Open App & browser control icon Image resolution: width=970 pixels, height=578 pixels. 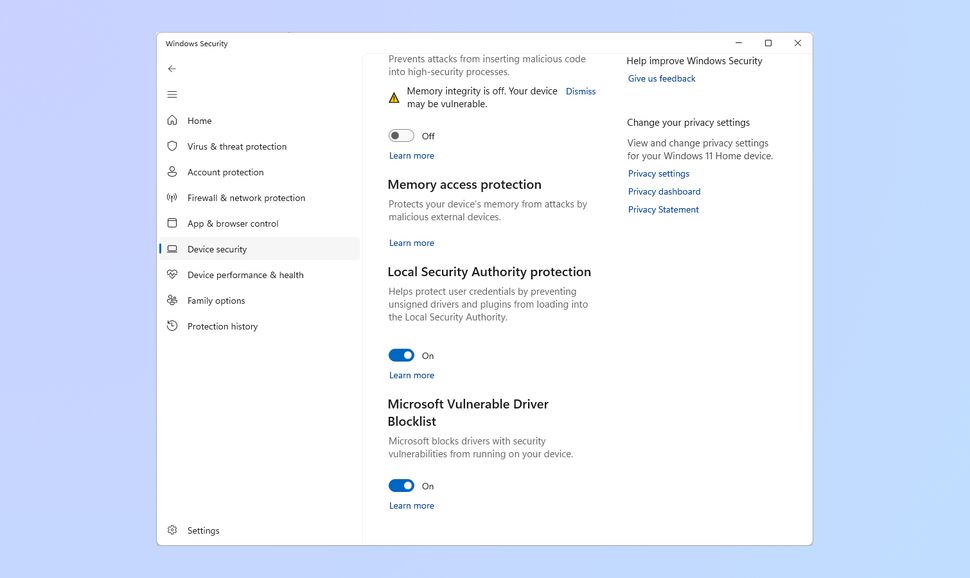172,223
